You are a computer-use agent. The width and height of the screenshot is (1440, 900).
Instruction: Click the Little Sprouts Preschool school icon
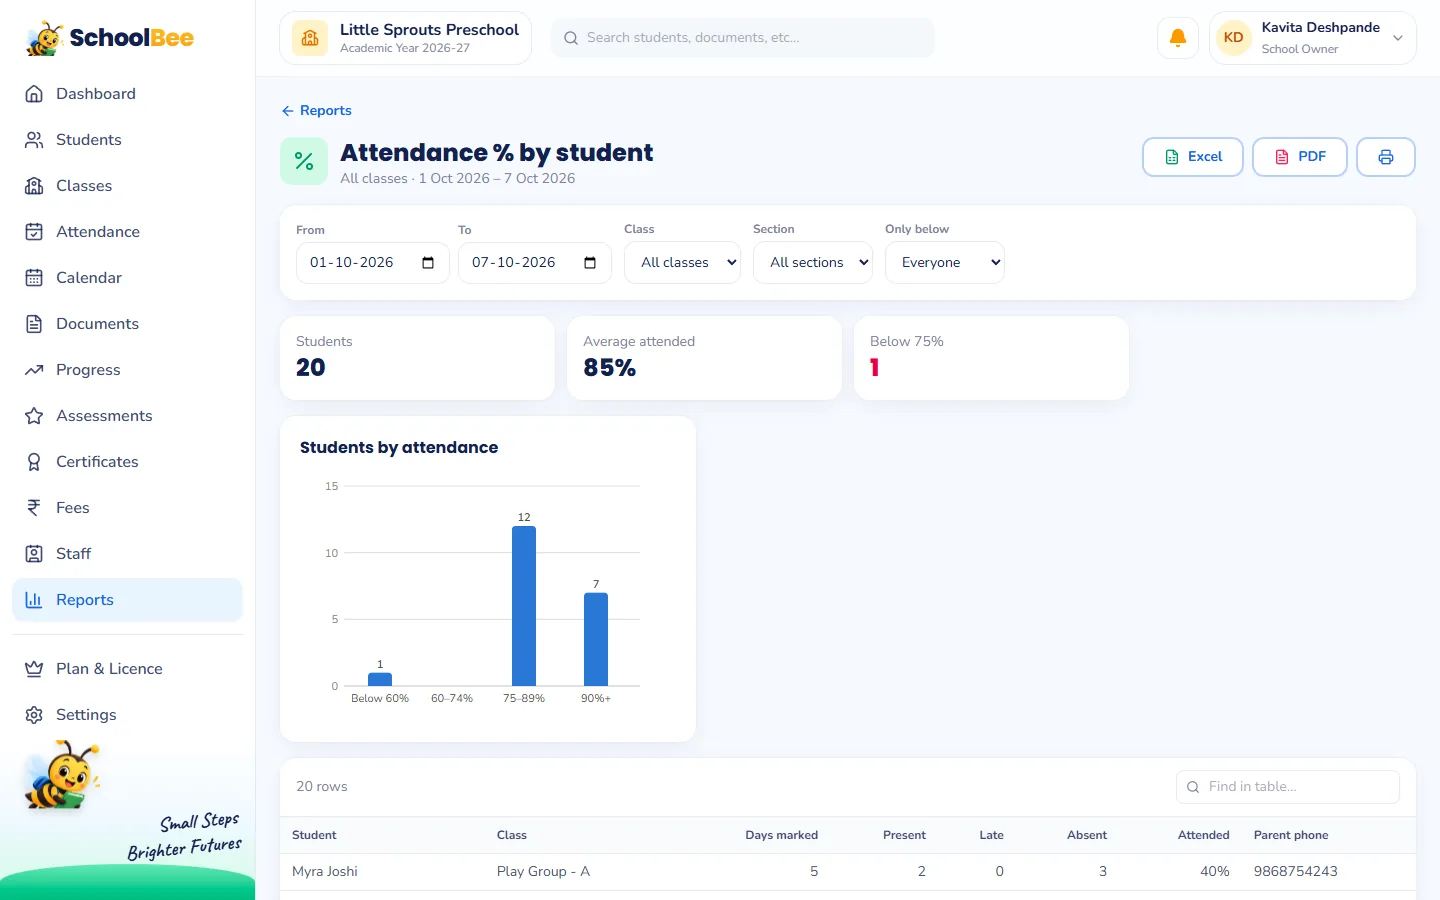point(310,38)
